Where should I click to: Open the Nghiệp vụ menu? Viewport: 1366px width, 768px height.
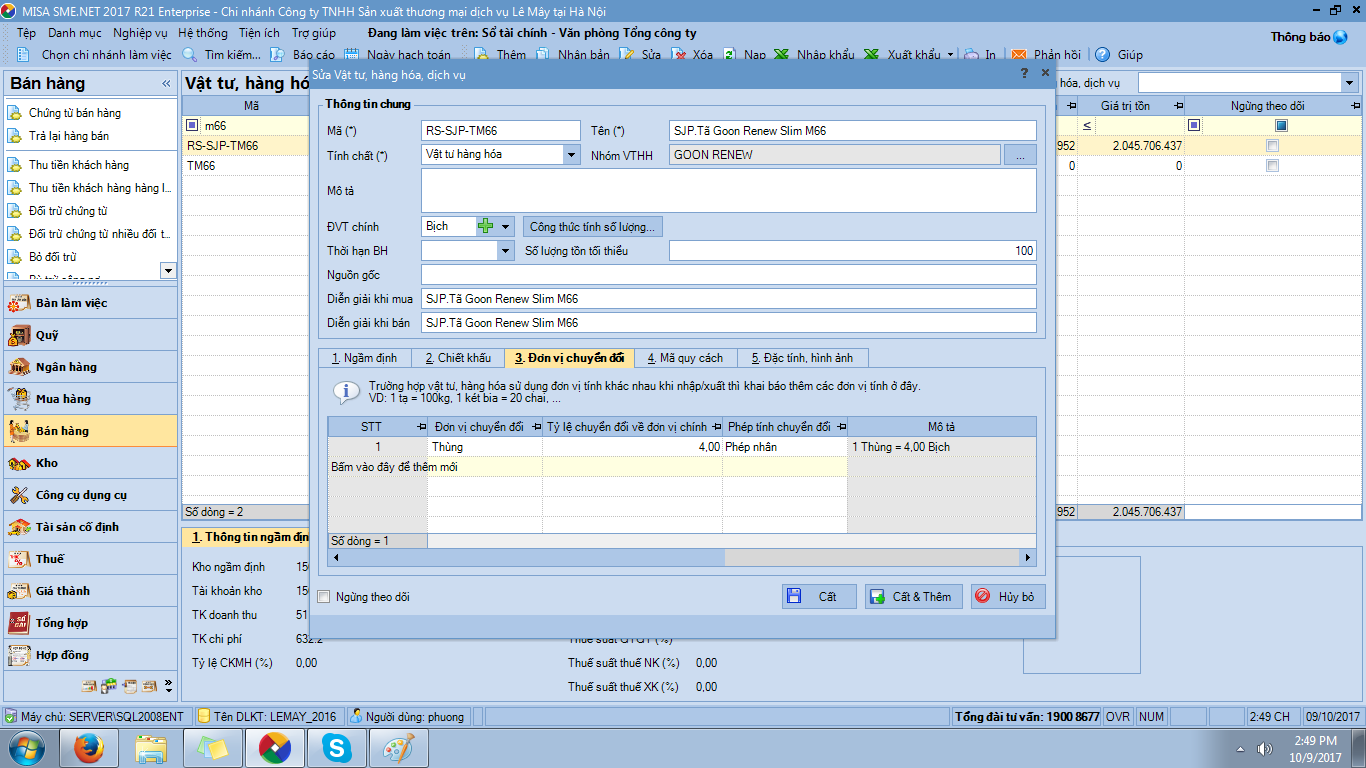[140, 33]
